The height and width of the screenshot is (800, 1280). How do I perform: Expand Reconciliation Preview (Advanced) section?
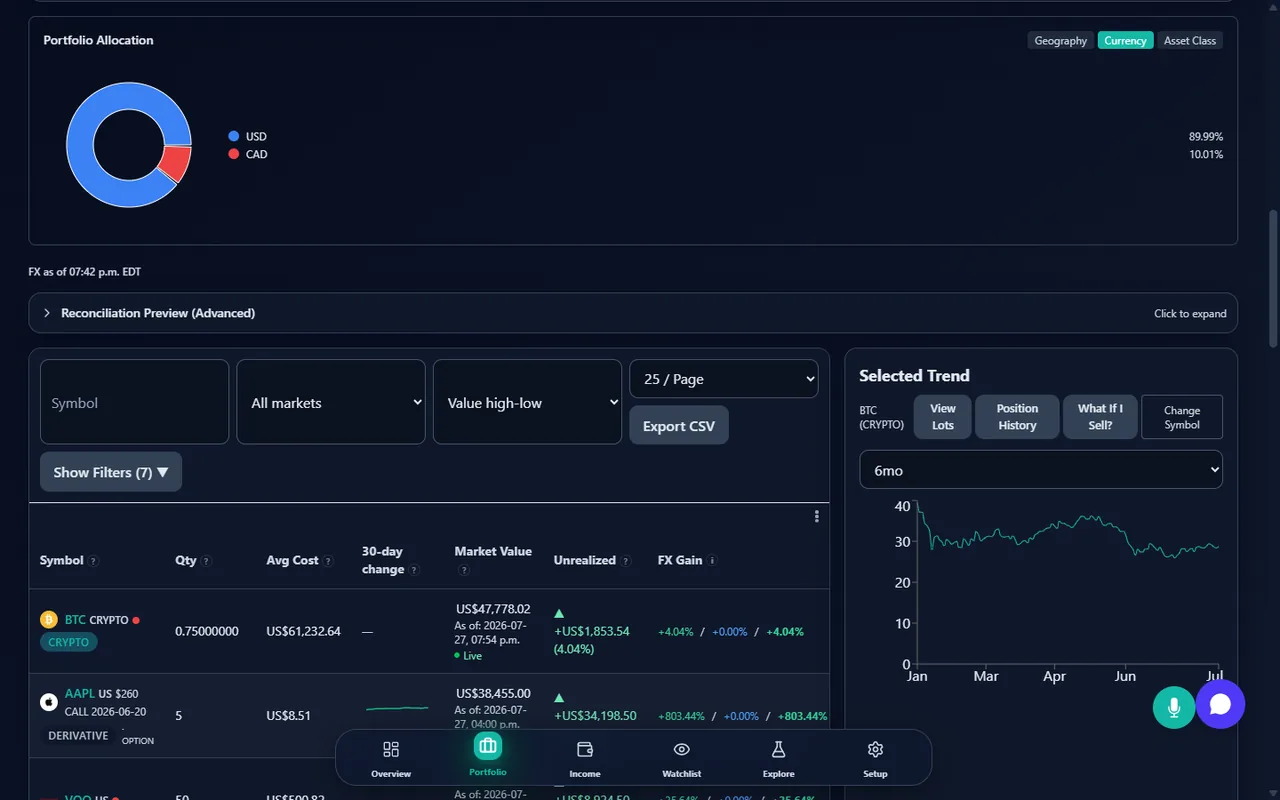633,313
